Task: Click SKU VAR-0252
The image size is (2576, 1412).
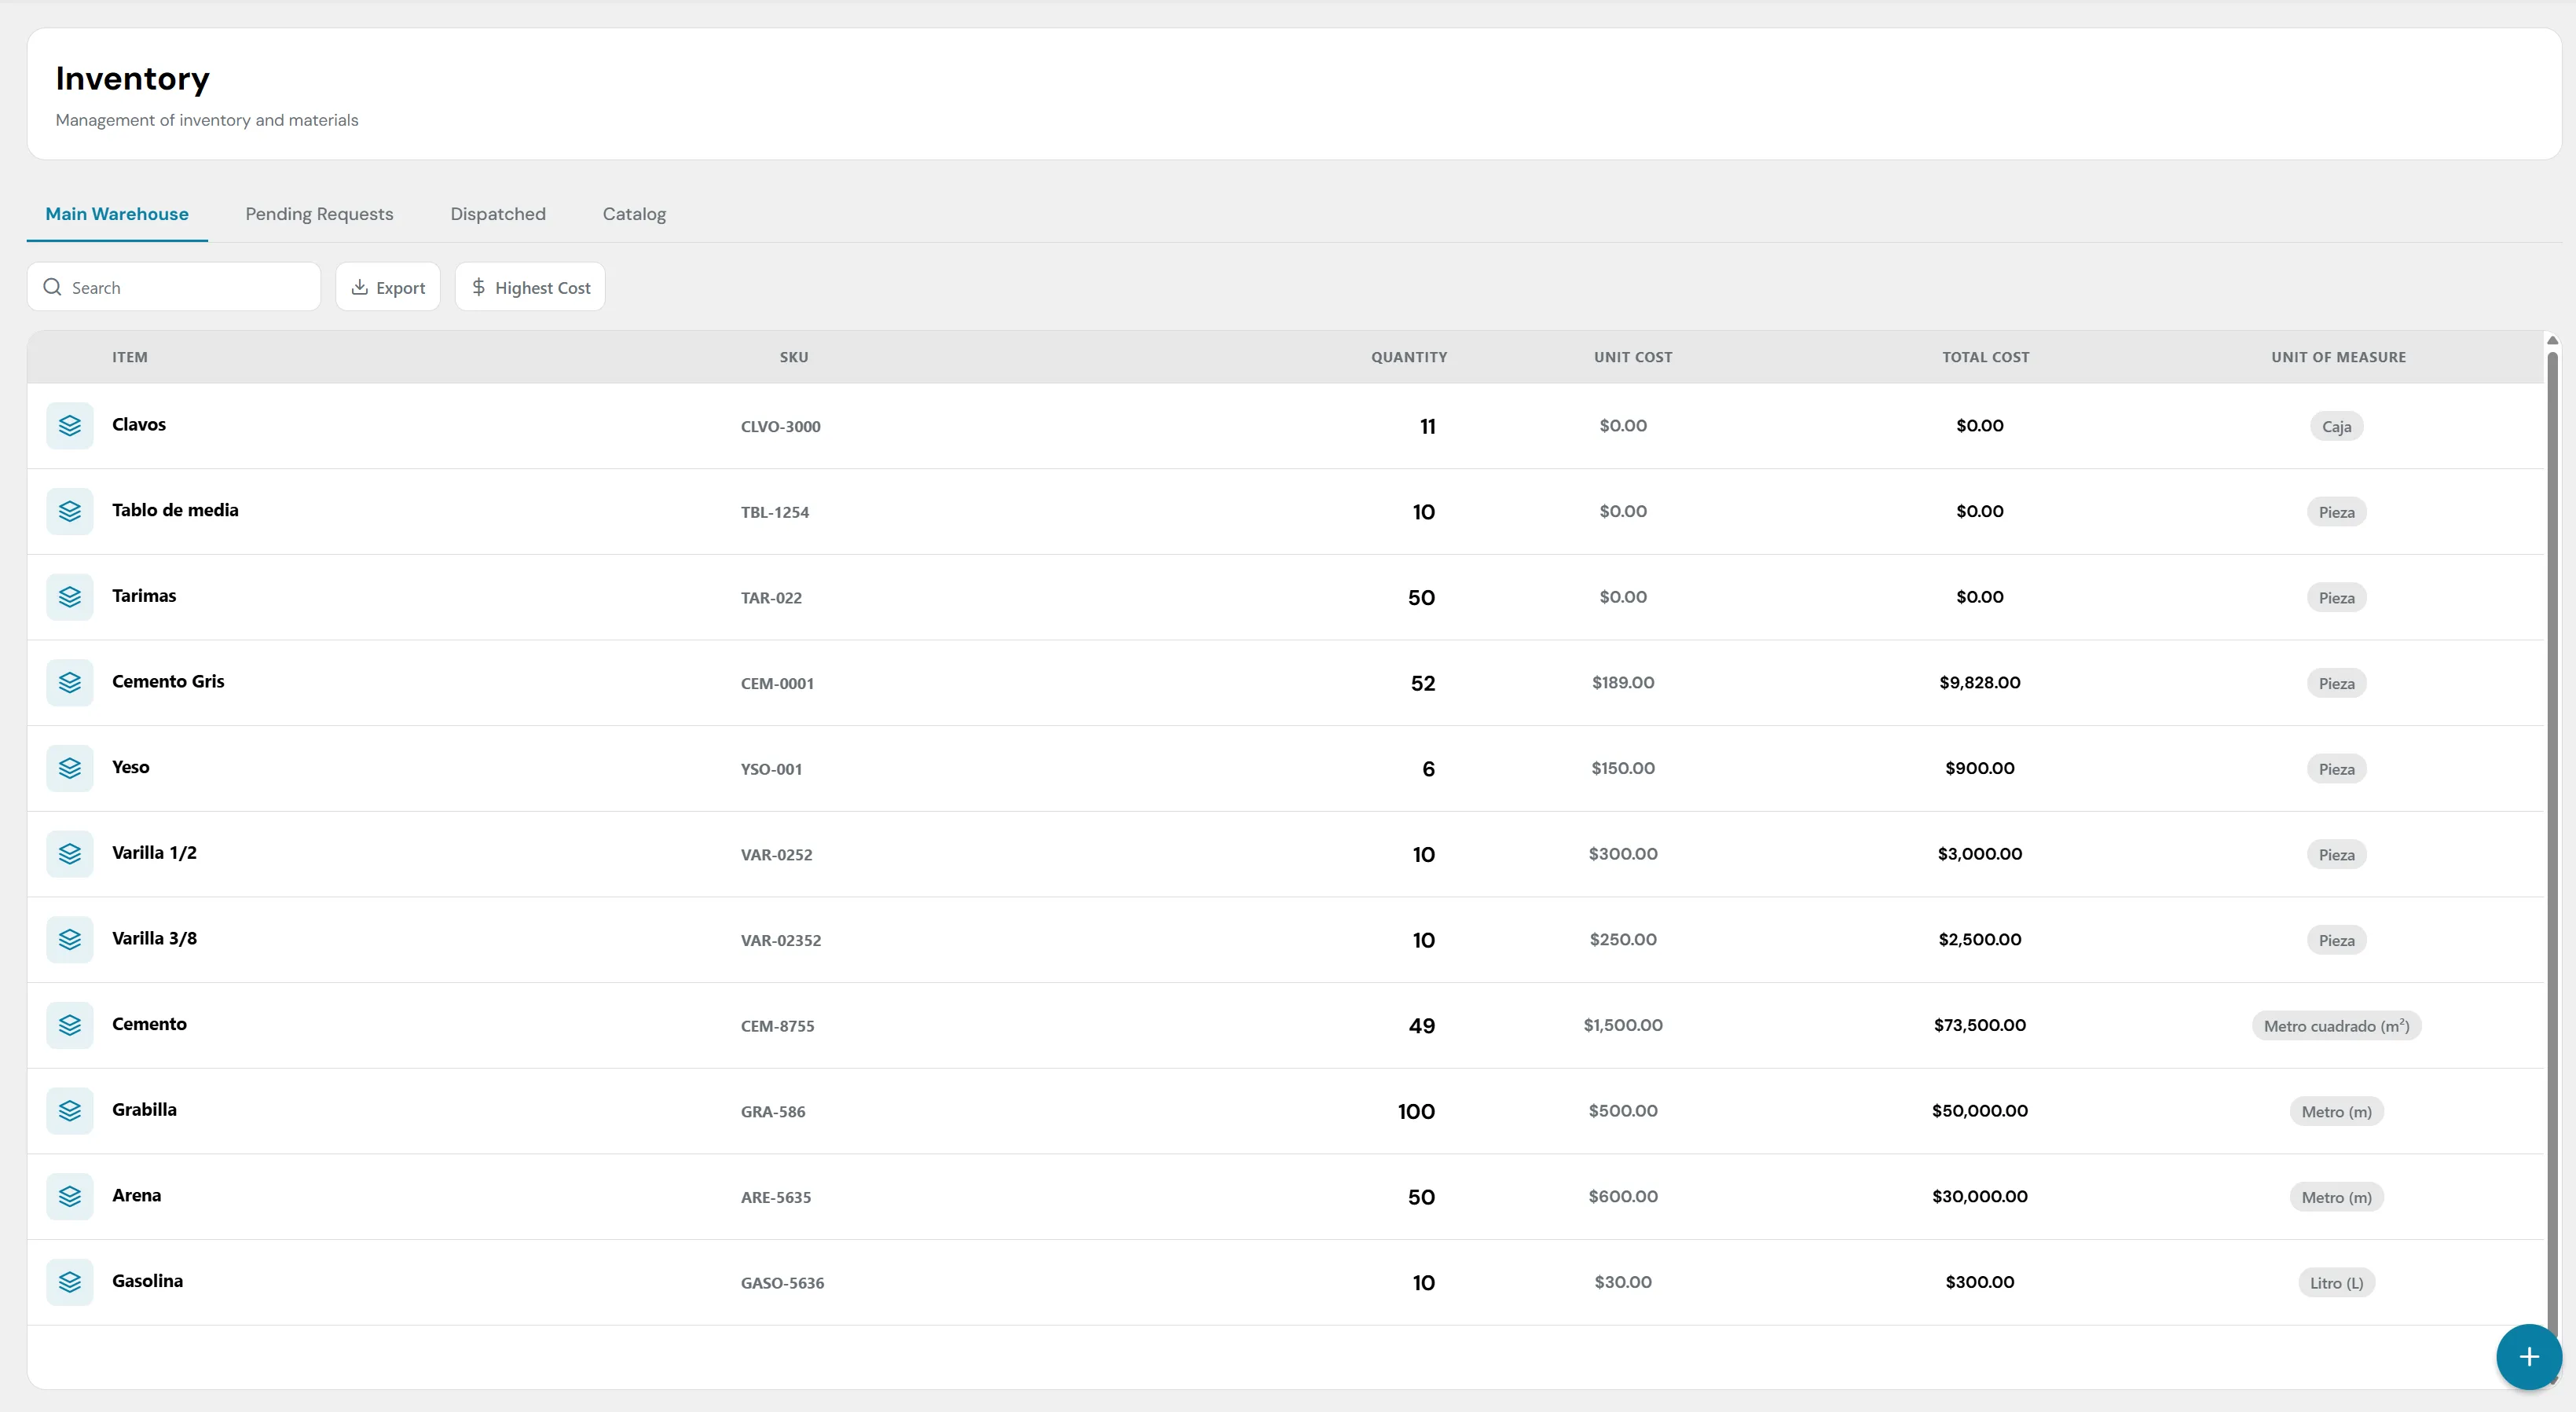Action: coord(777,855)
